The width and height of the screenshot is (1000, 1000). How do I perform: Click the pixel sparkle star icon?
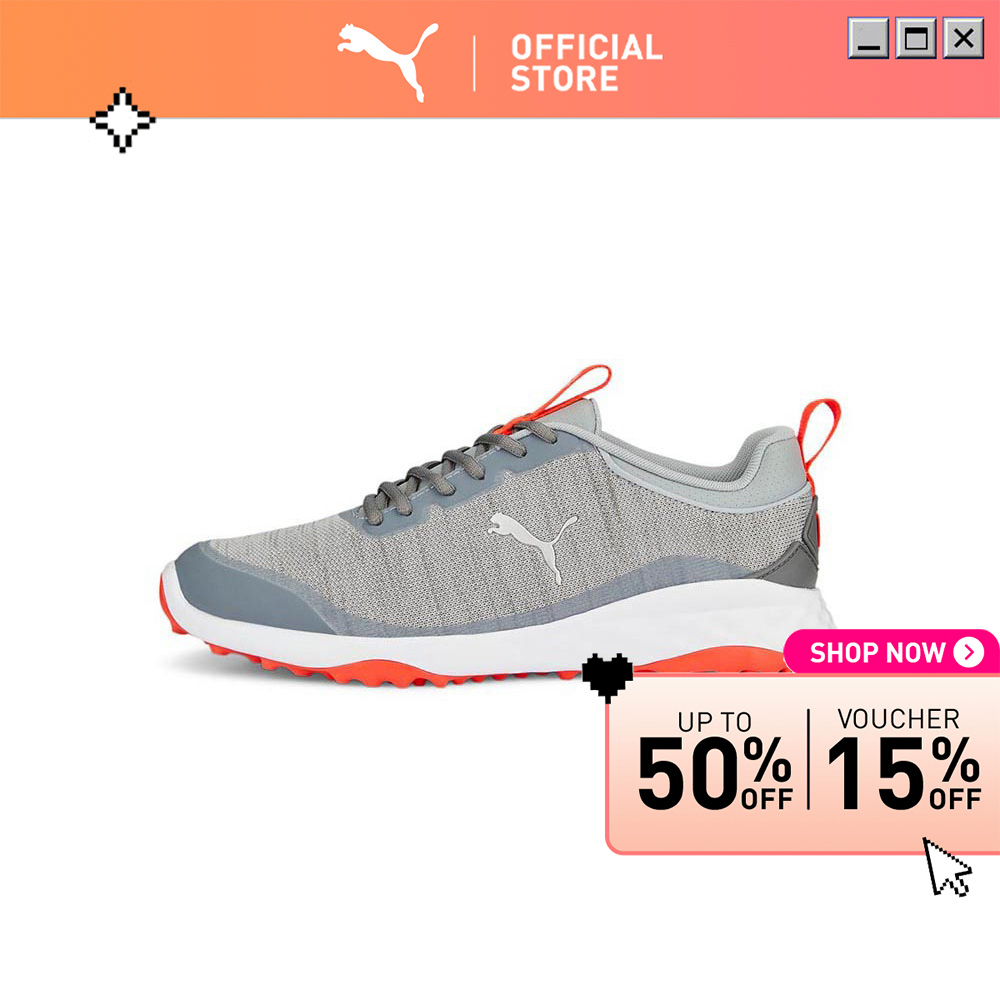click(x=122, y=120)
